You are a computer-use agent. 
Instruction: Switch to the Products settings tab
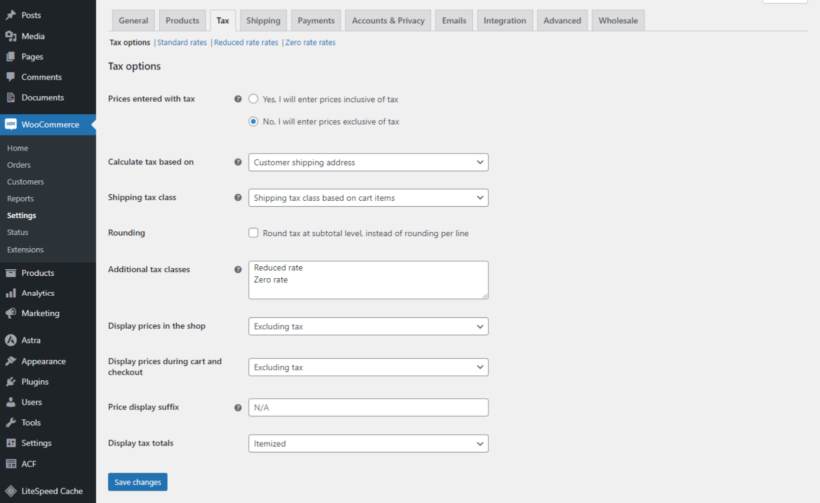point(183,20)
